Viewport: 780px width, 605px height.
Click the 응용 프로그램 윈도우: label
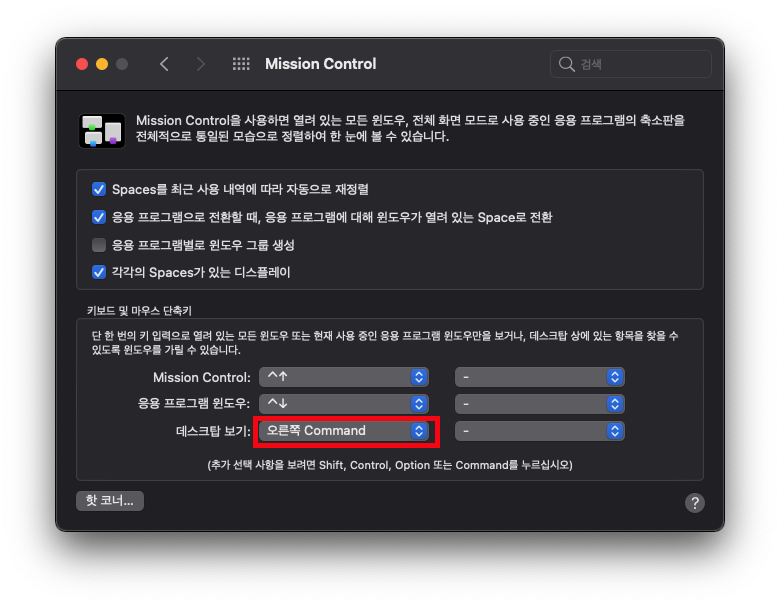pyautogui.click(x=194, y=403)
